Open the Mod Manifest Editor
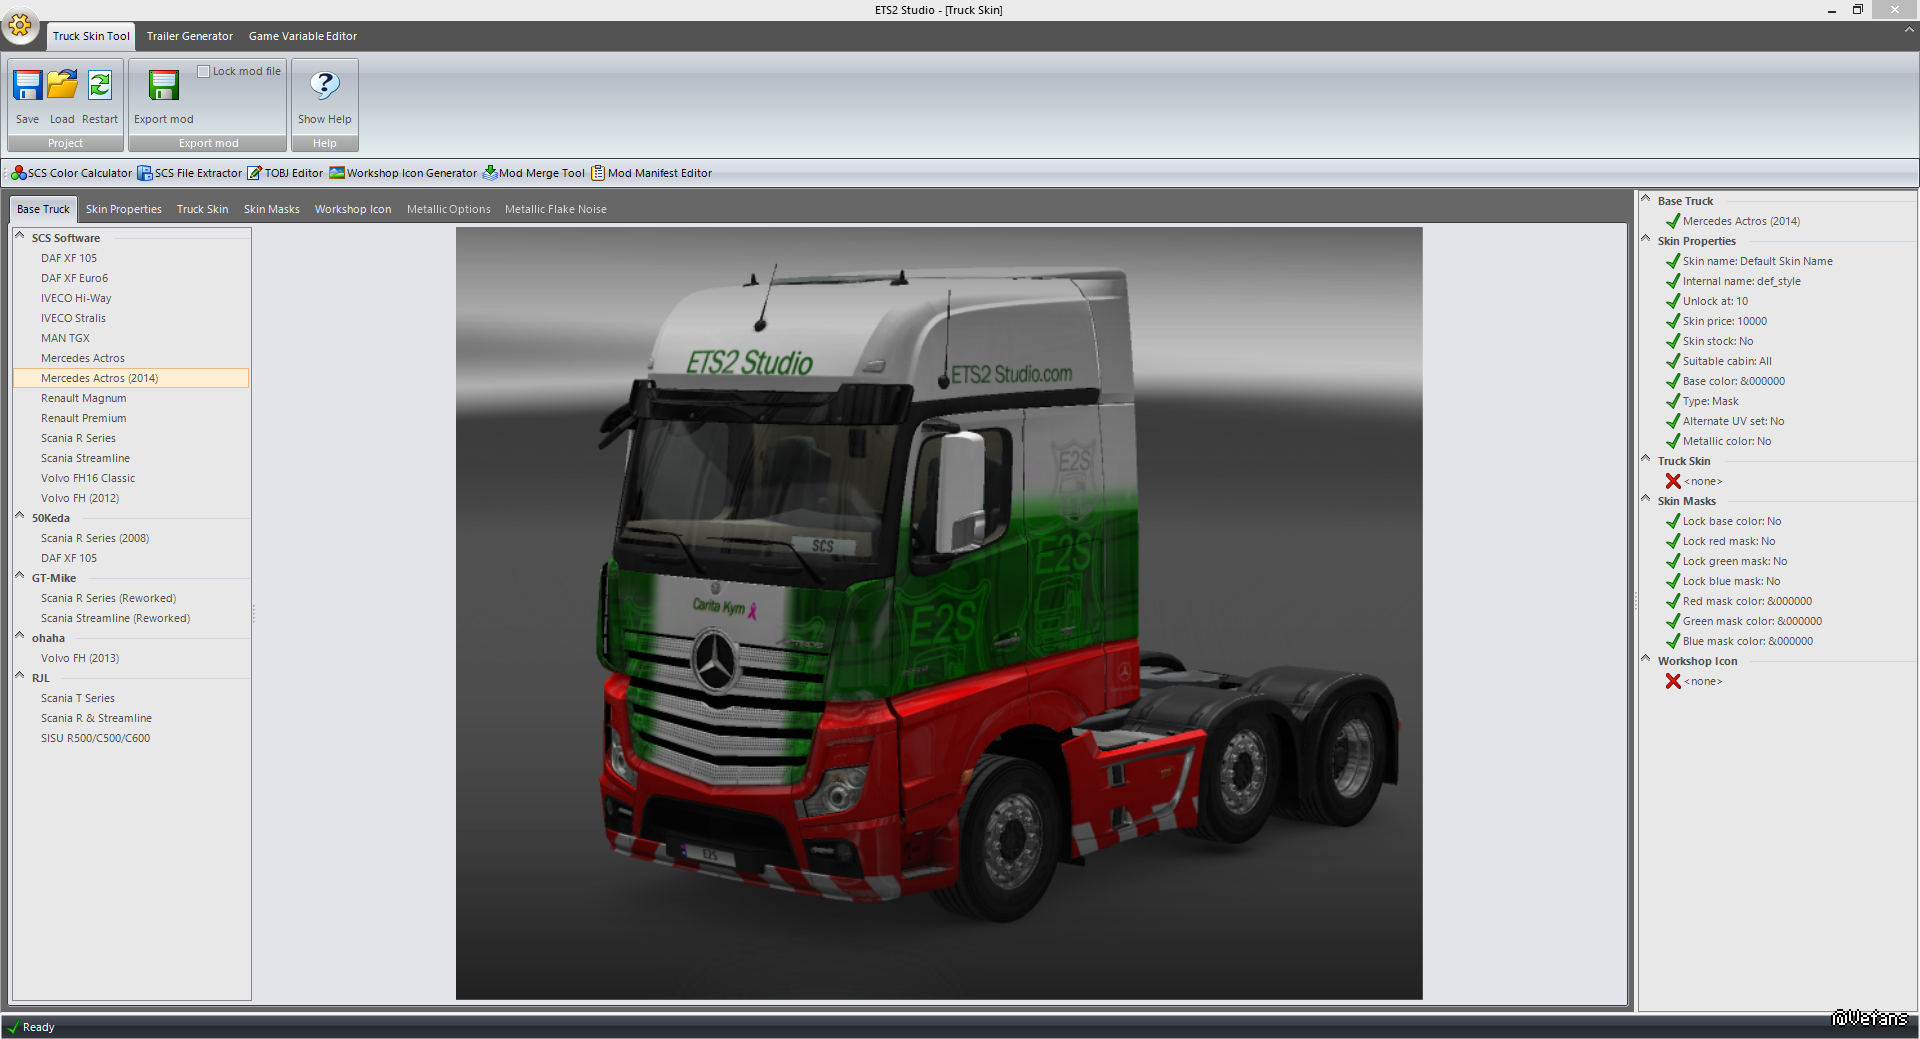The image size is (1920, 1039). click(x=651, y=173)
